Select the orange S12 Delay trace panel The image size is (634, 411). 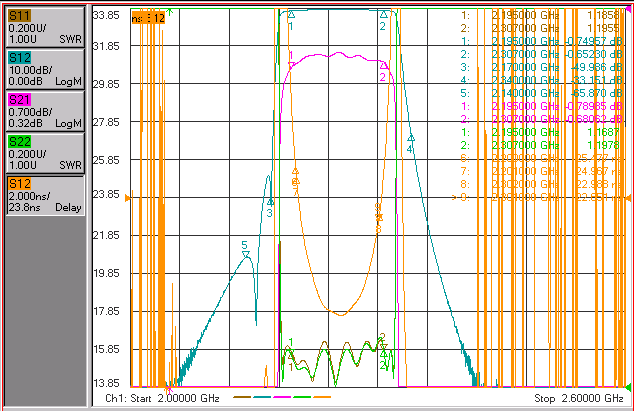pyautogui.click(x=45, y=195)
